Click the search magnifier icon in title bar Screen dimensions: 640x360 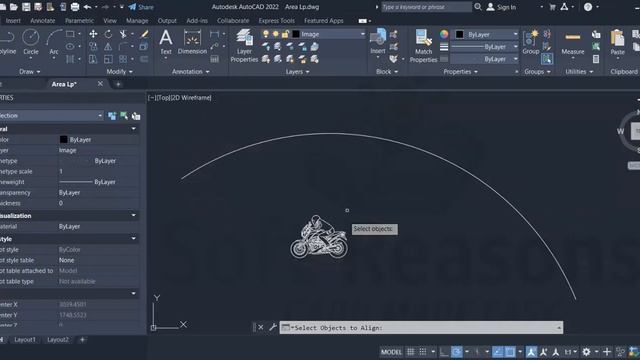(478, 7)
